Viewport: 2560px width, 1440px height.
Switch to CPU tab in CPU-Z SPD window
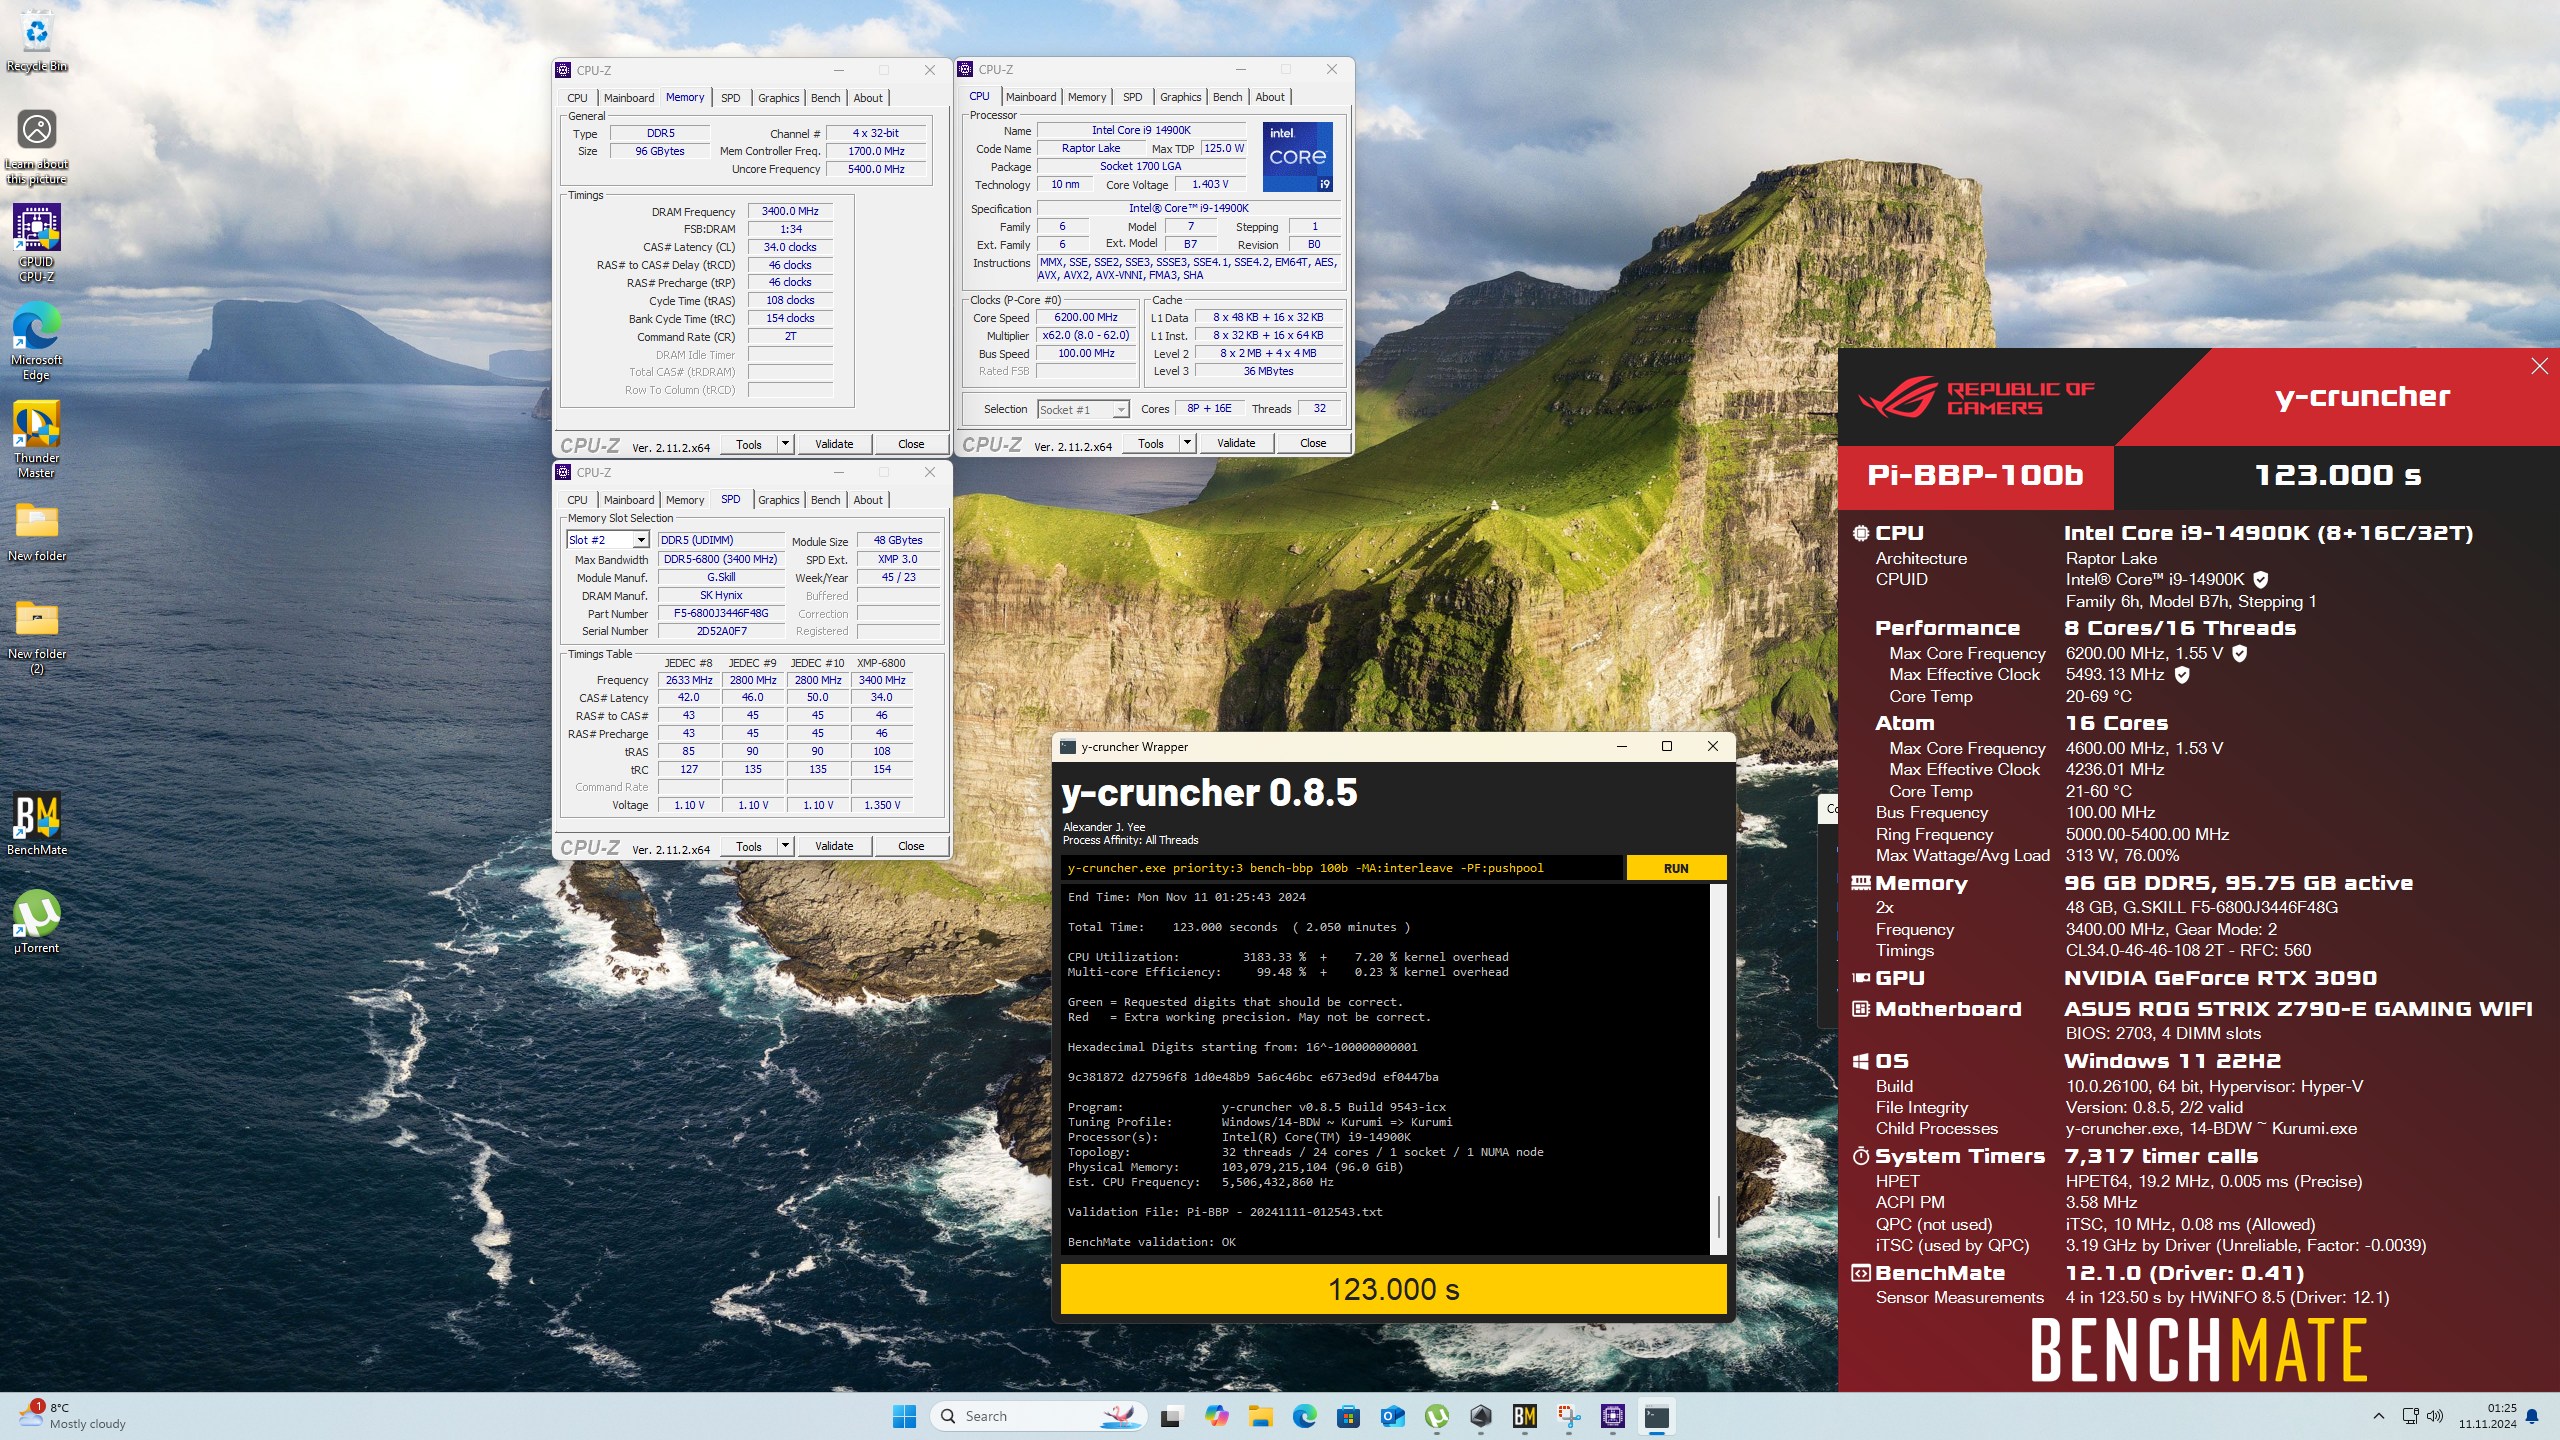click(x=578, y=500)
